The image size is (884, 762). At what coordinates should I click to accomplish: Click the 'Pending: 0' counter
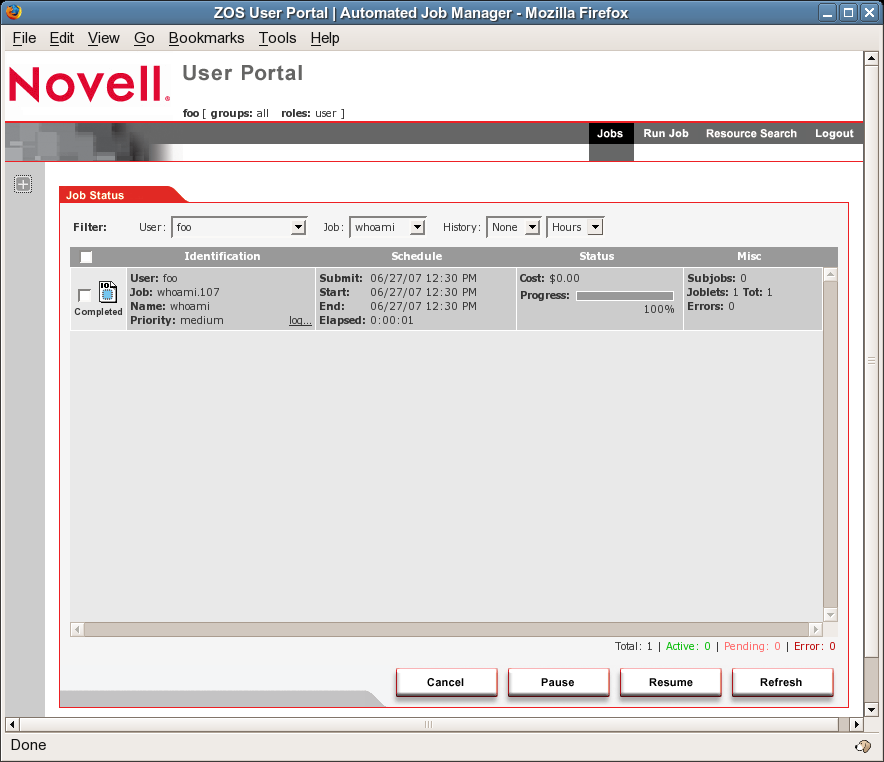coord(752,646)
